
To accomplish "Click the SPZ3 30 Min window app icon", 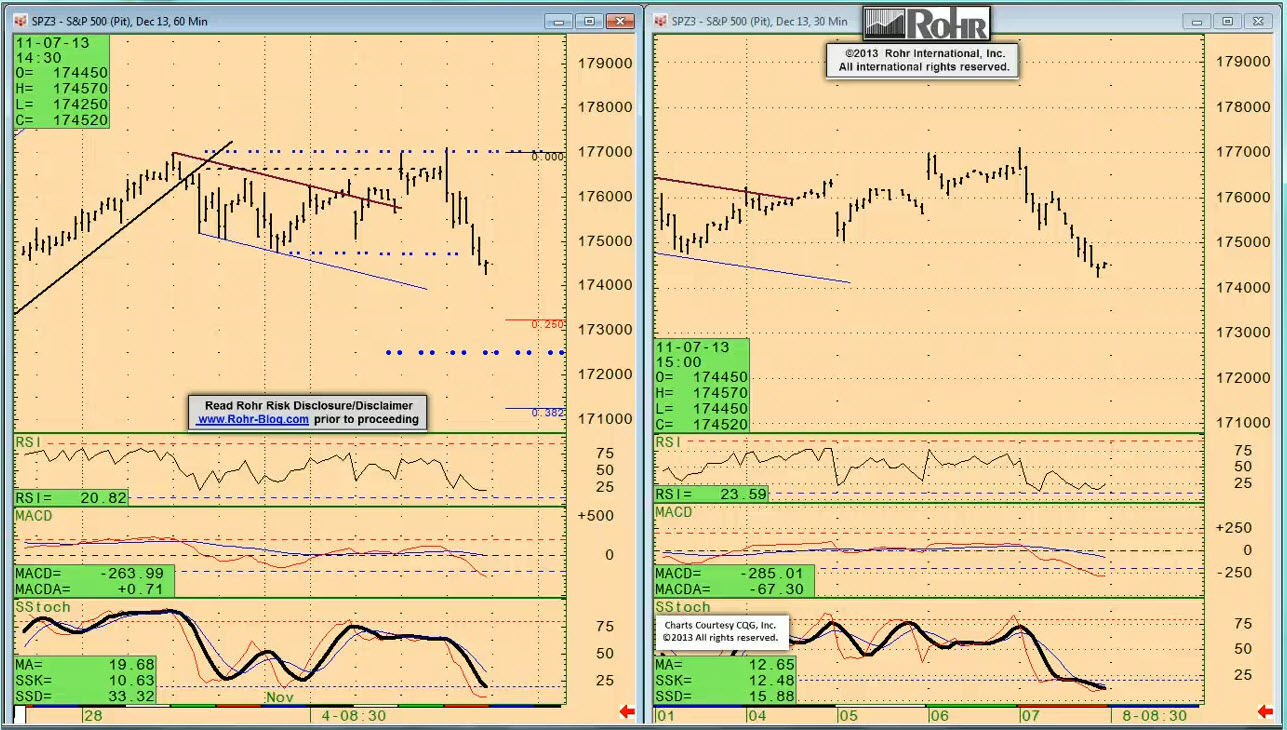I will [x=661, y=21].
